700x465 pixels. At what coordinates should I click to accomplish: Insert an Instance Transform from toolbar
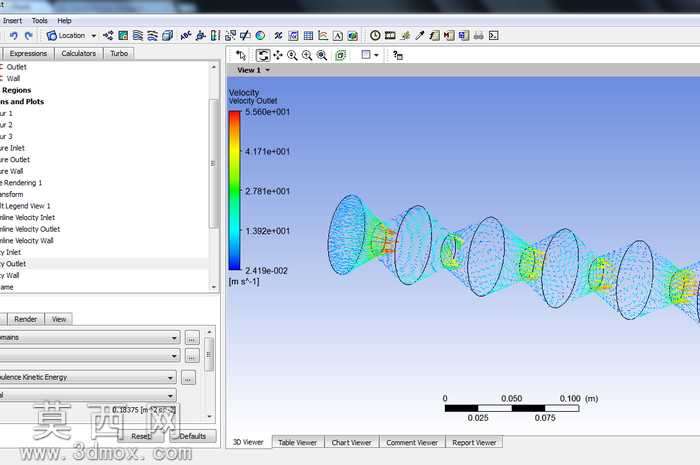(x=230, y=35)
